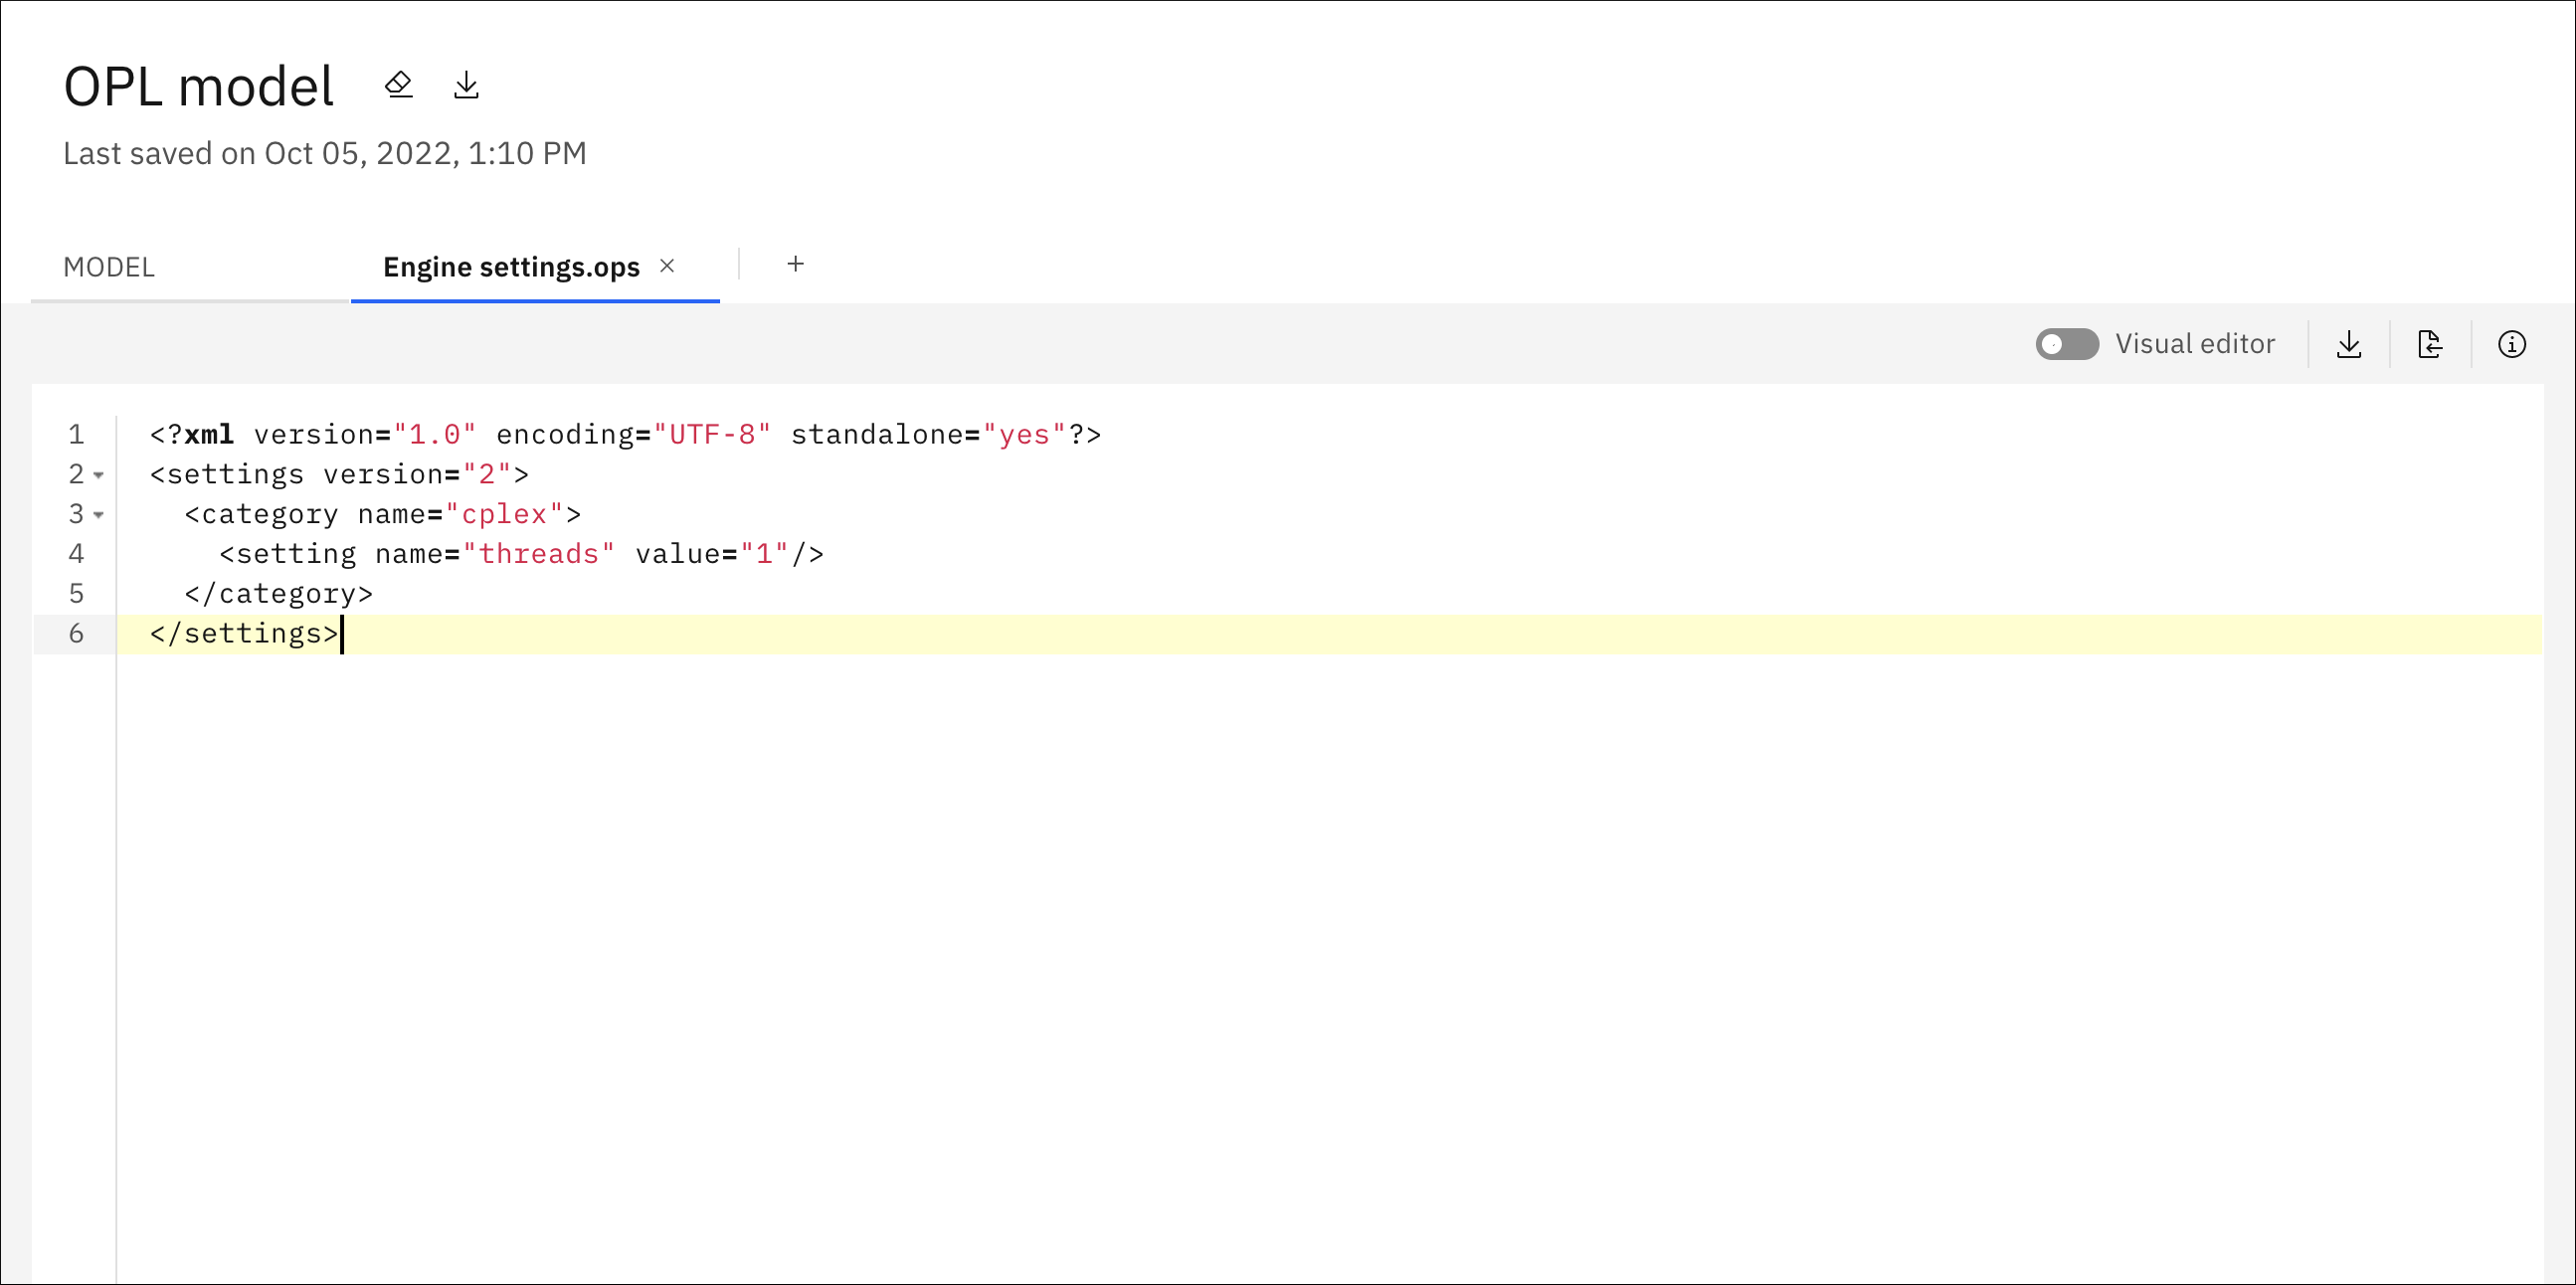Clear the model using the eraser icon
The height and width of the screenshot is (1285, 2576).
(399, 84)
